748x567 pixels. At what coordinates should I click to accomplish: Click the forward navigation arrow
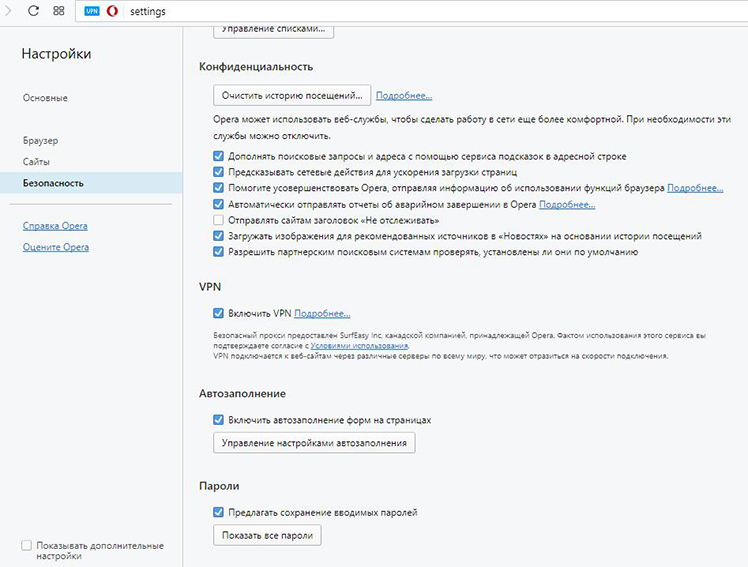tap(8, 10)
